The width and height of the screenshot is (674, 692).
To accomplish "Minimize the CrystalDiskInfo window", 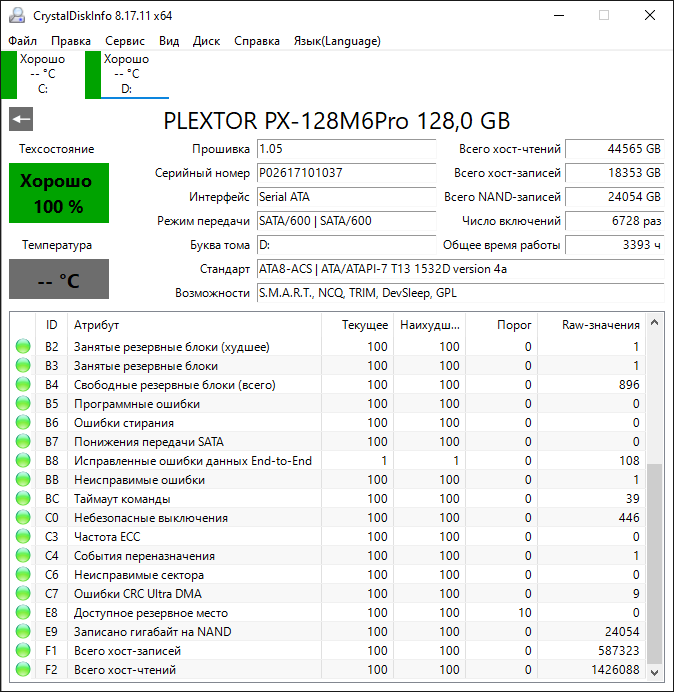I will pyautogui.click(x=559, y=15).
